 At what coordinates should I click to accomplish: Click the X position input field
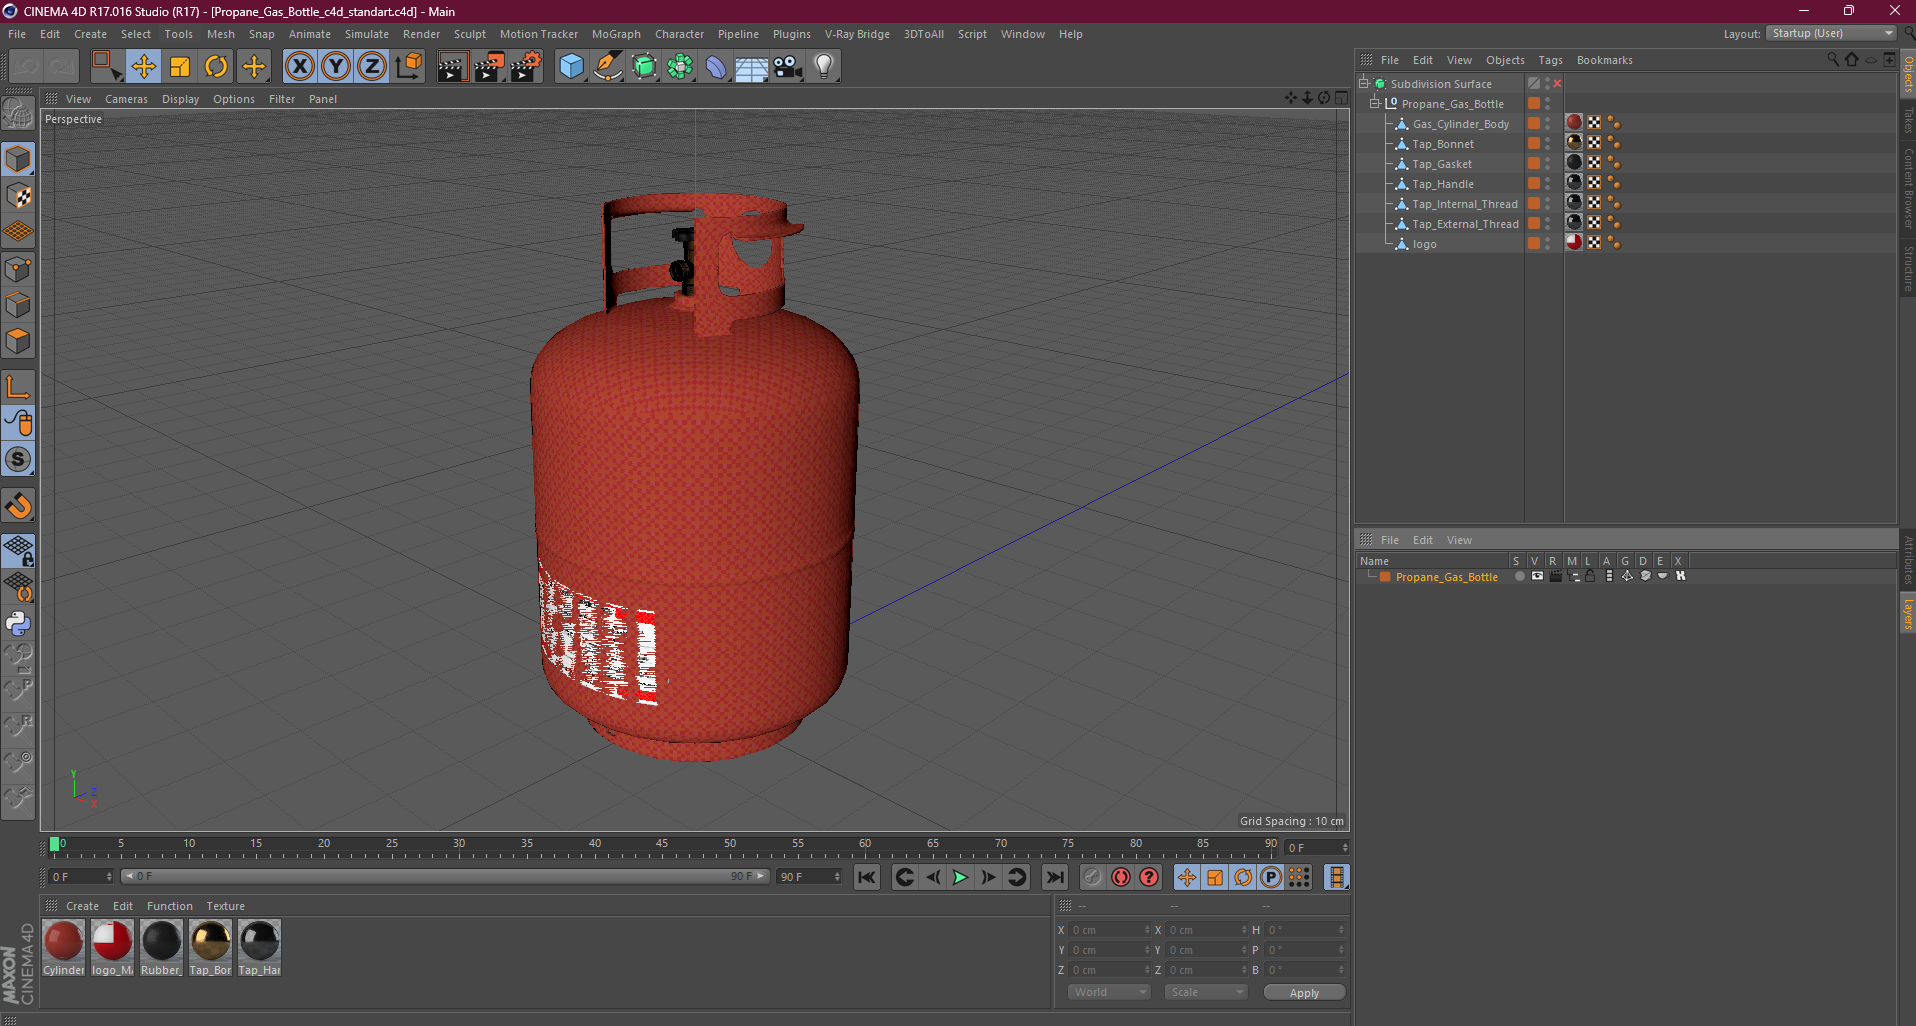point(1108,930)
